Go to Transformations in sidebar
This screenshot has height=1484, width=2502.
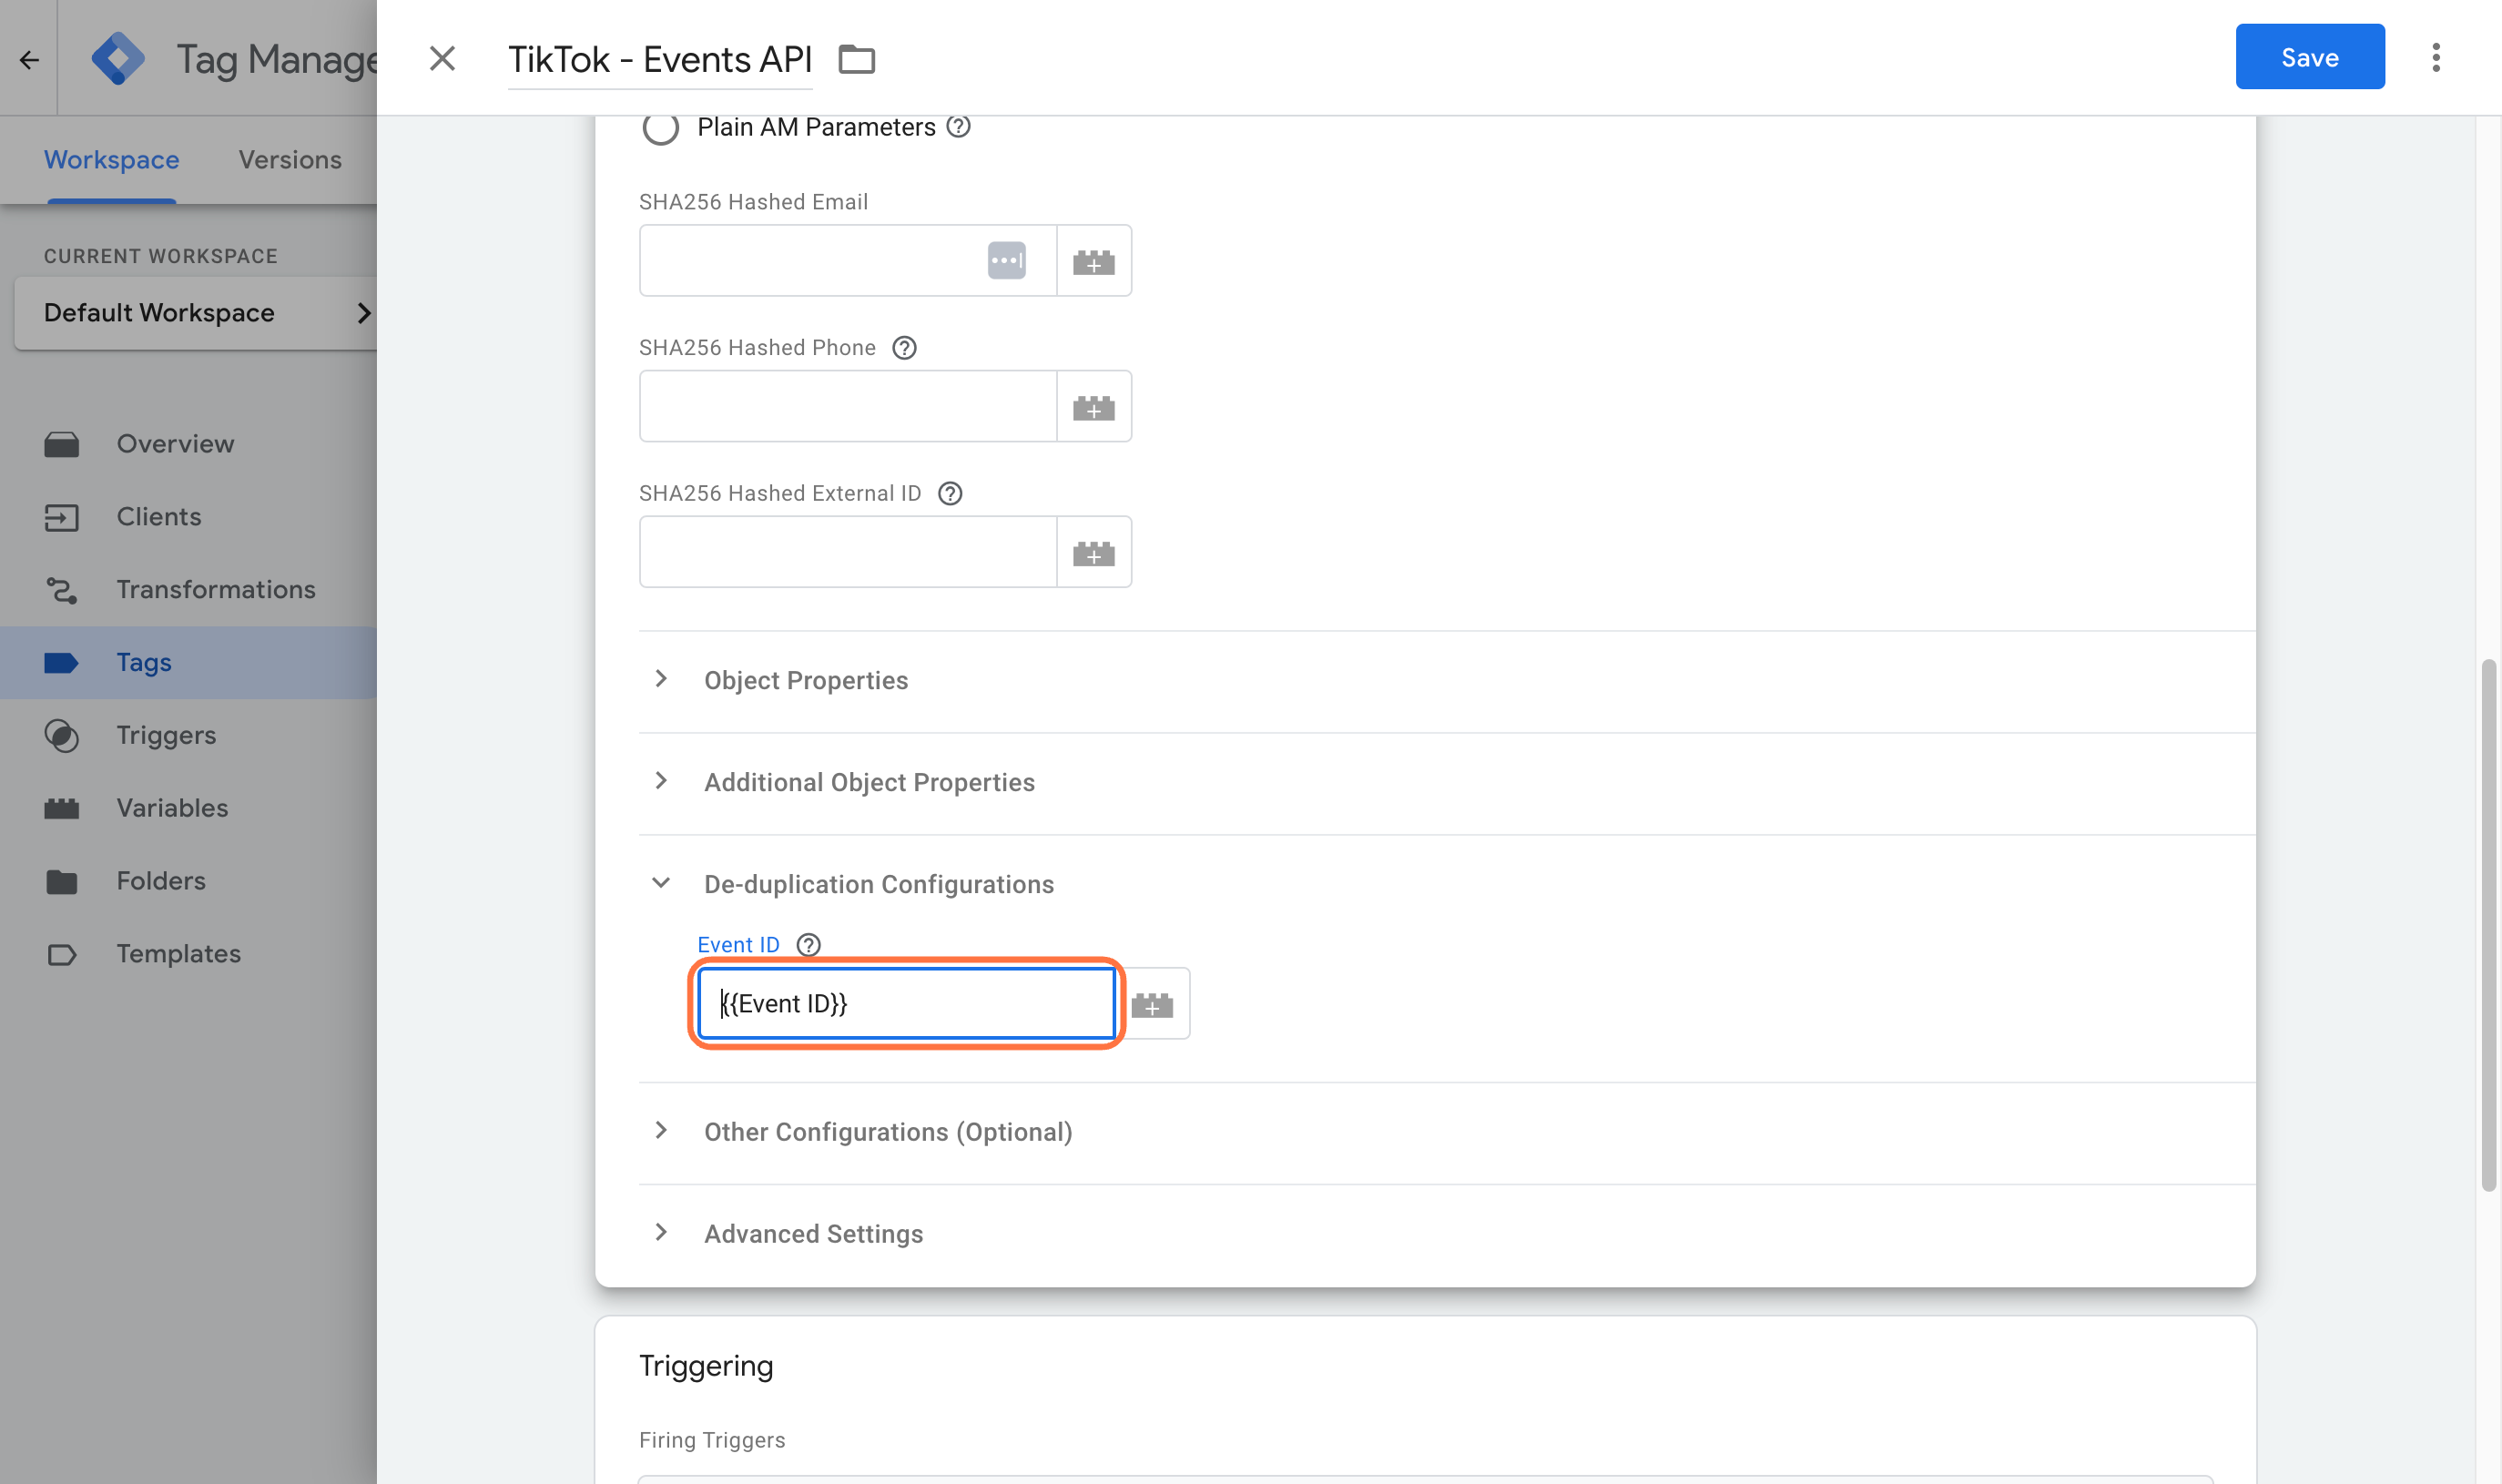tap(188, 590)
